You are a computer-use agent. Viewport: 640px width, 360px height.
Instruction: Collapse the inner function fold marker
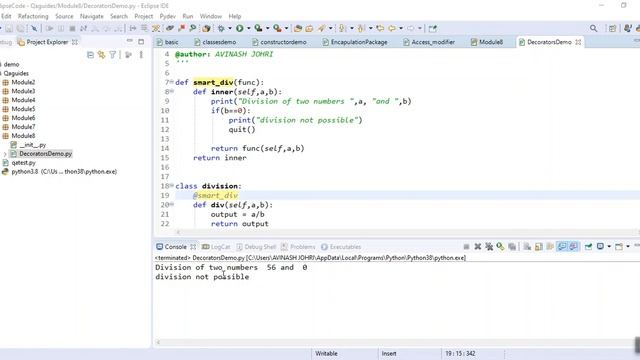(172, 91)
